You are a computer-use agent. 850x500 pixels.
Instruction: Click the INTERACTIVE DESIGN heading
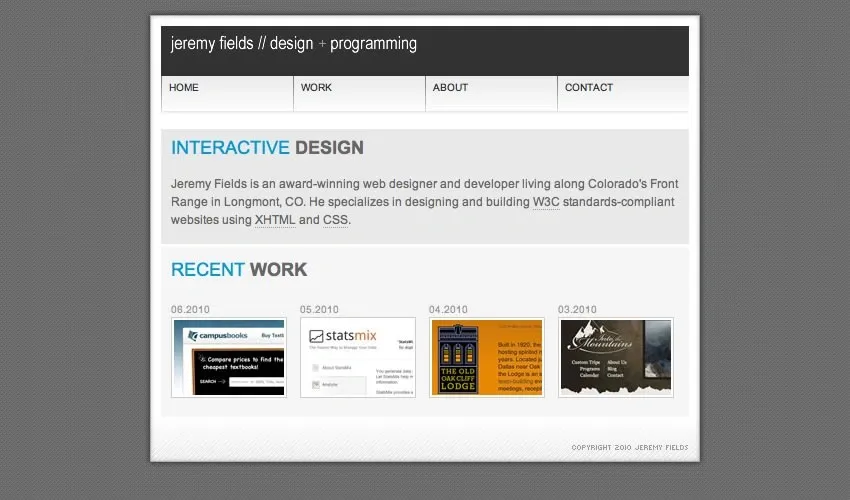point(267,148)
